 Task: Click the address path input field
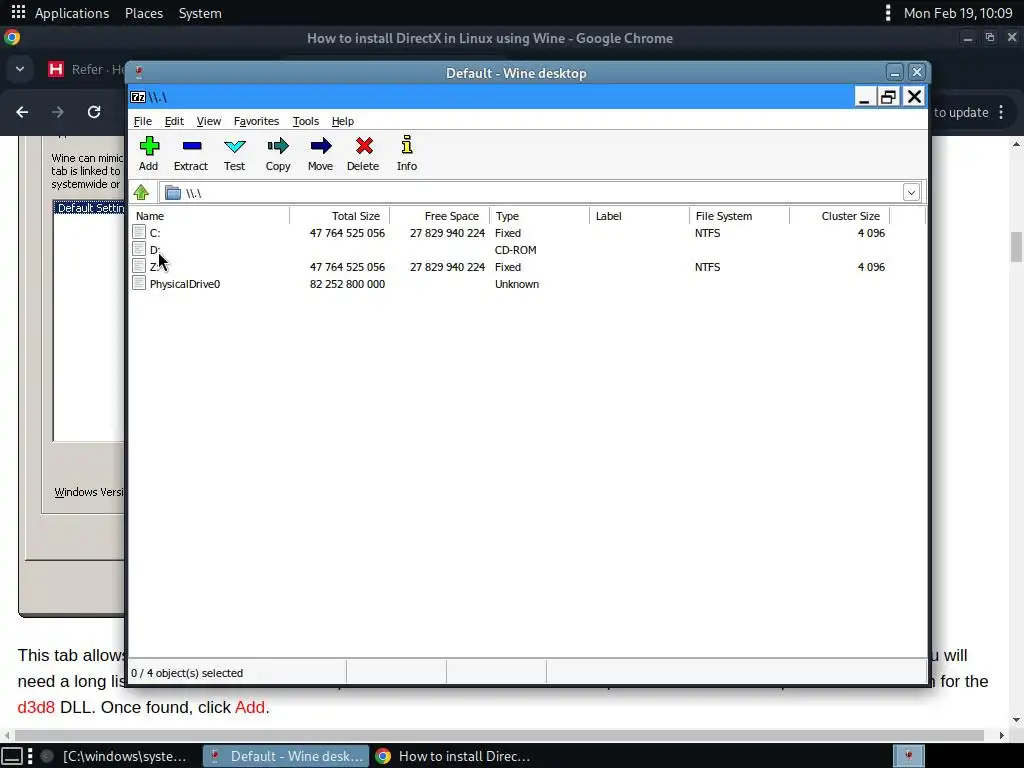(x=540, y=193)
